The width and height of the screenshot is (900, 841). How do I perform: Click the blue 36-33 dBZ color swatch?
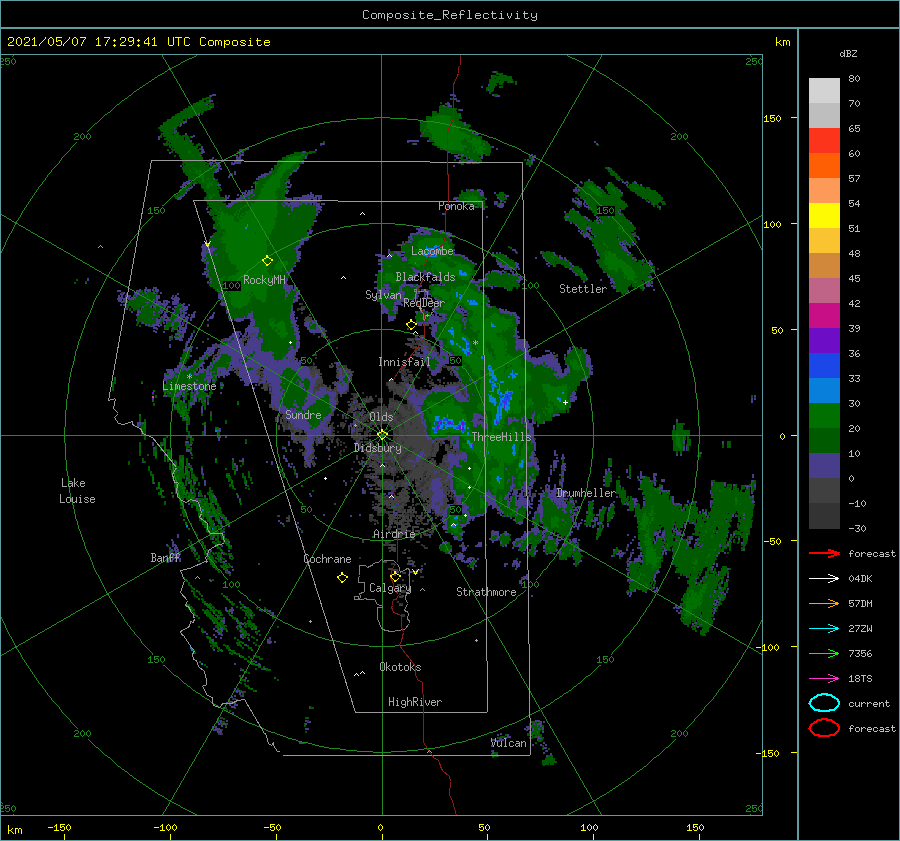824,366
